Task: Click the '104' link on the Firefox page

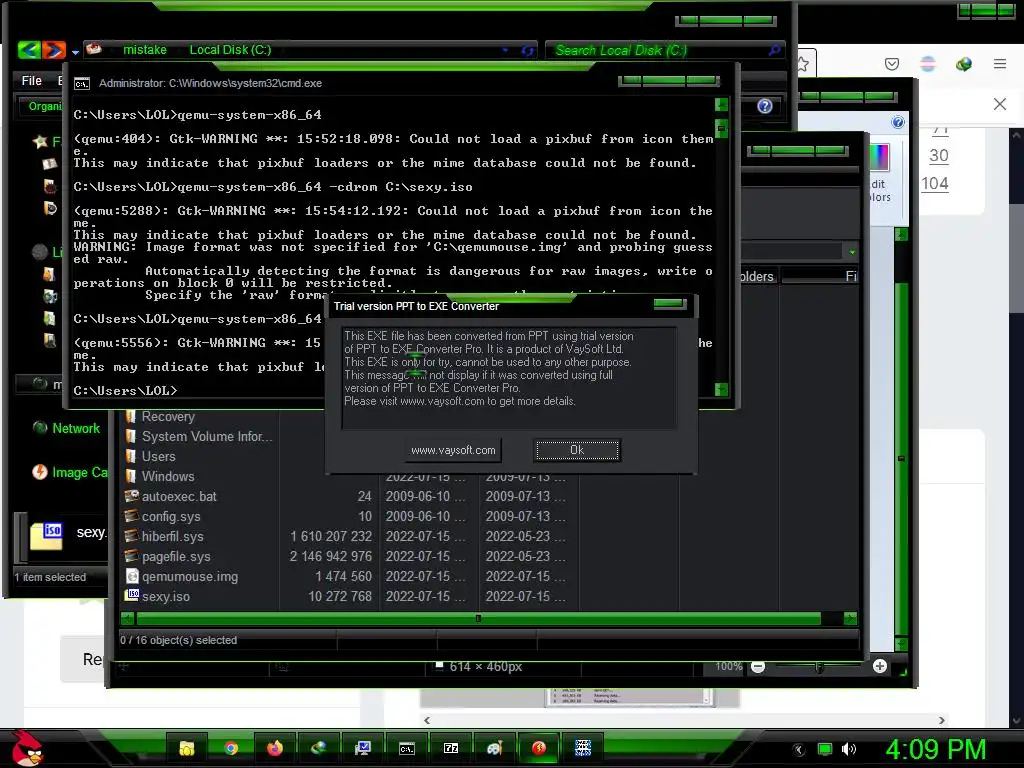Action: [935, 184]
